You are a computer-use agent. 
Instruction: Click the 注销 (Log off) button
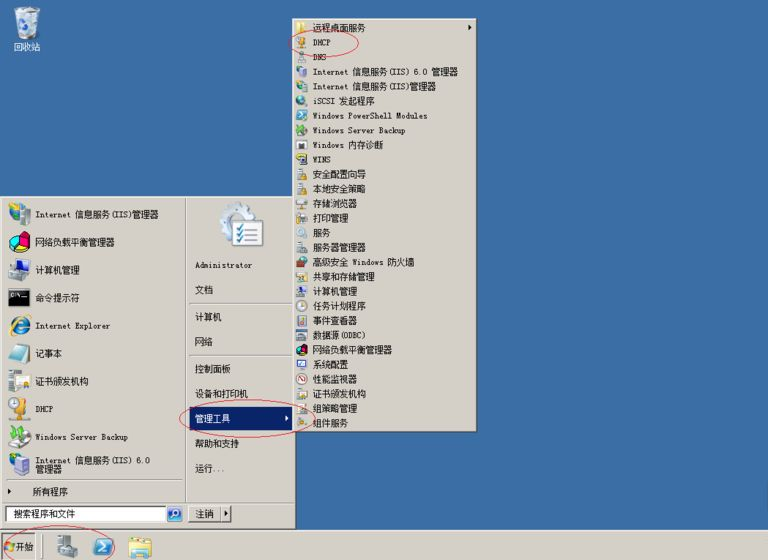pyautogui.click(x=204, y=514)
